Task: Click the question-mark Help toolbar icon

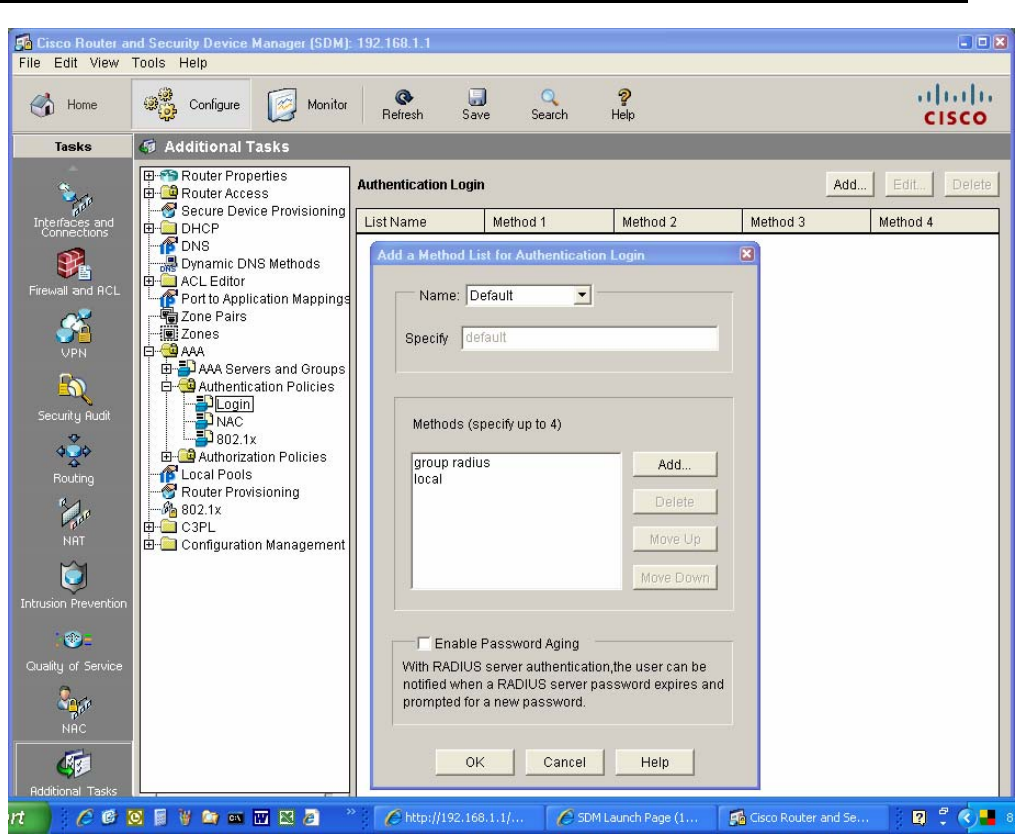Action: coord(623,105)
